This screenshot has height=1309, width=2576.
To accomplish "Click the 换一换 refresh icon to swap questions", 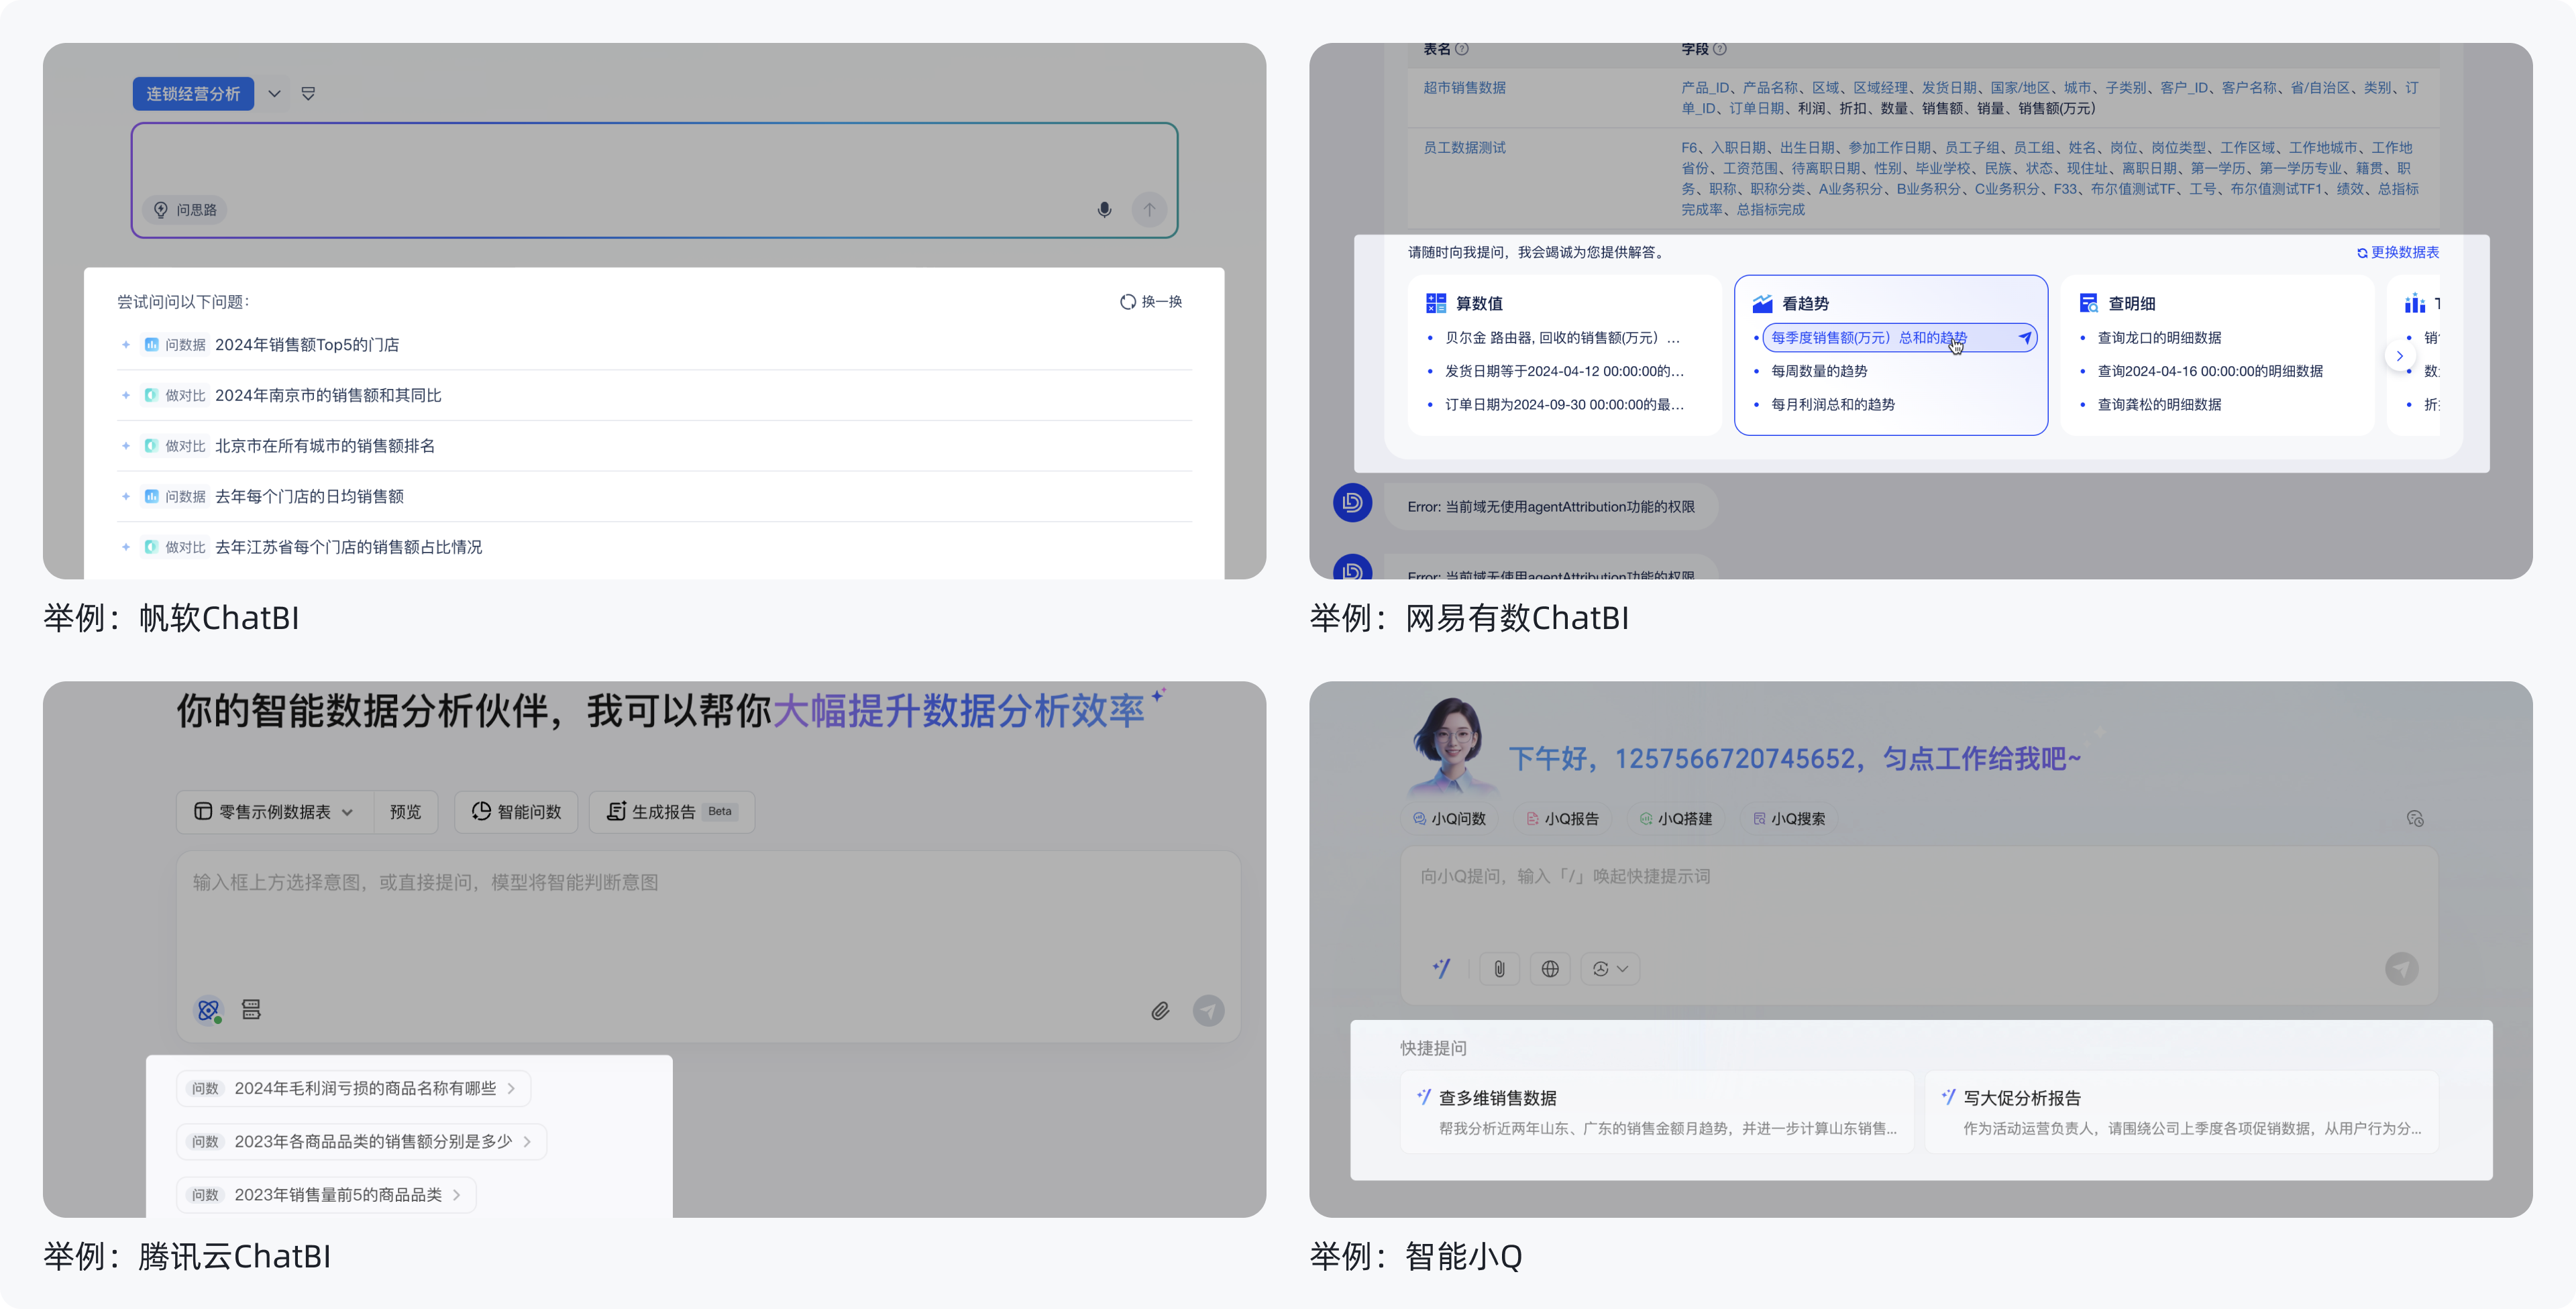I will click(x=1128, y=301).
